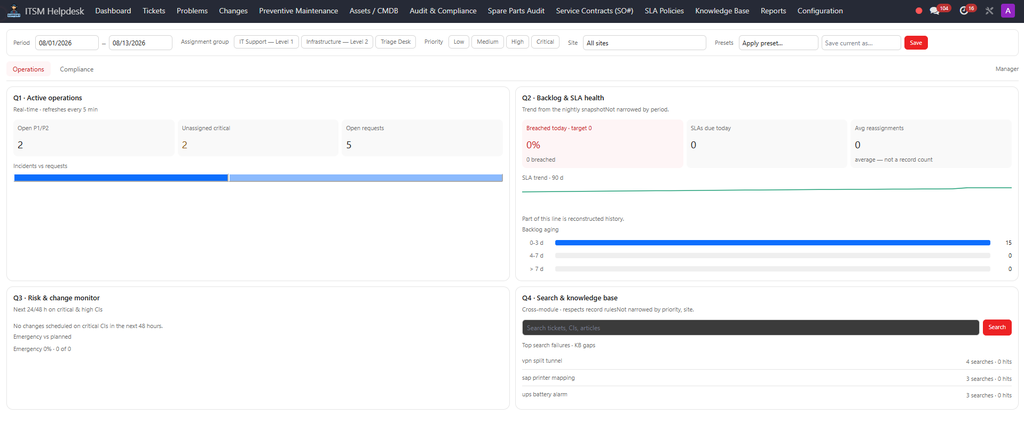
Task: Toggle the IT Support — Level 1 filter
Action: click(x=266, y=42)
